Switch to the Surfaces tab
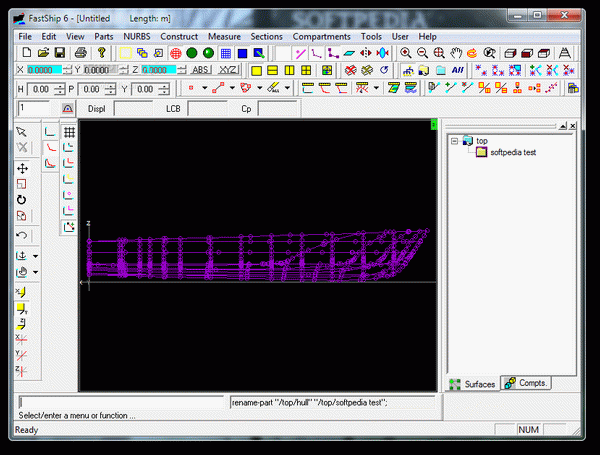This screenshot has width=600, height=455. pyautogui.click(x=472, y=384)
